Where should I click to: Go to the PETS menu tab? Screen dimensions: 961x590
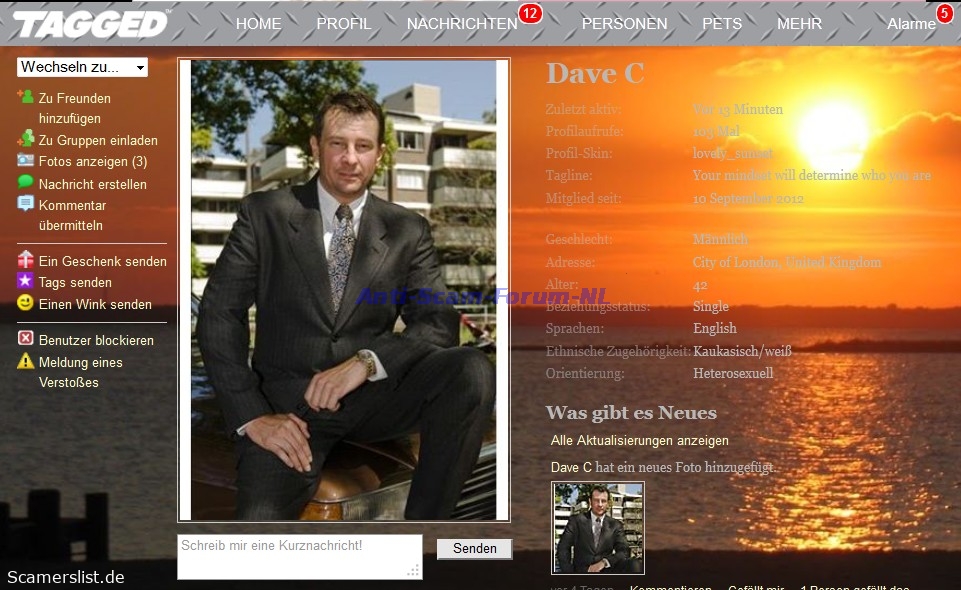[x=722, y=24]
